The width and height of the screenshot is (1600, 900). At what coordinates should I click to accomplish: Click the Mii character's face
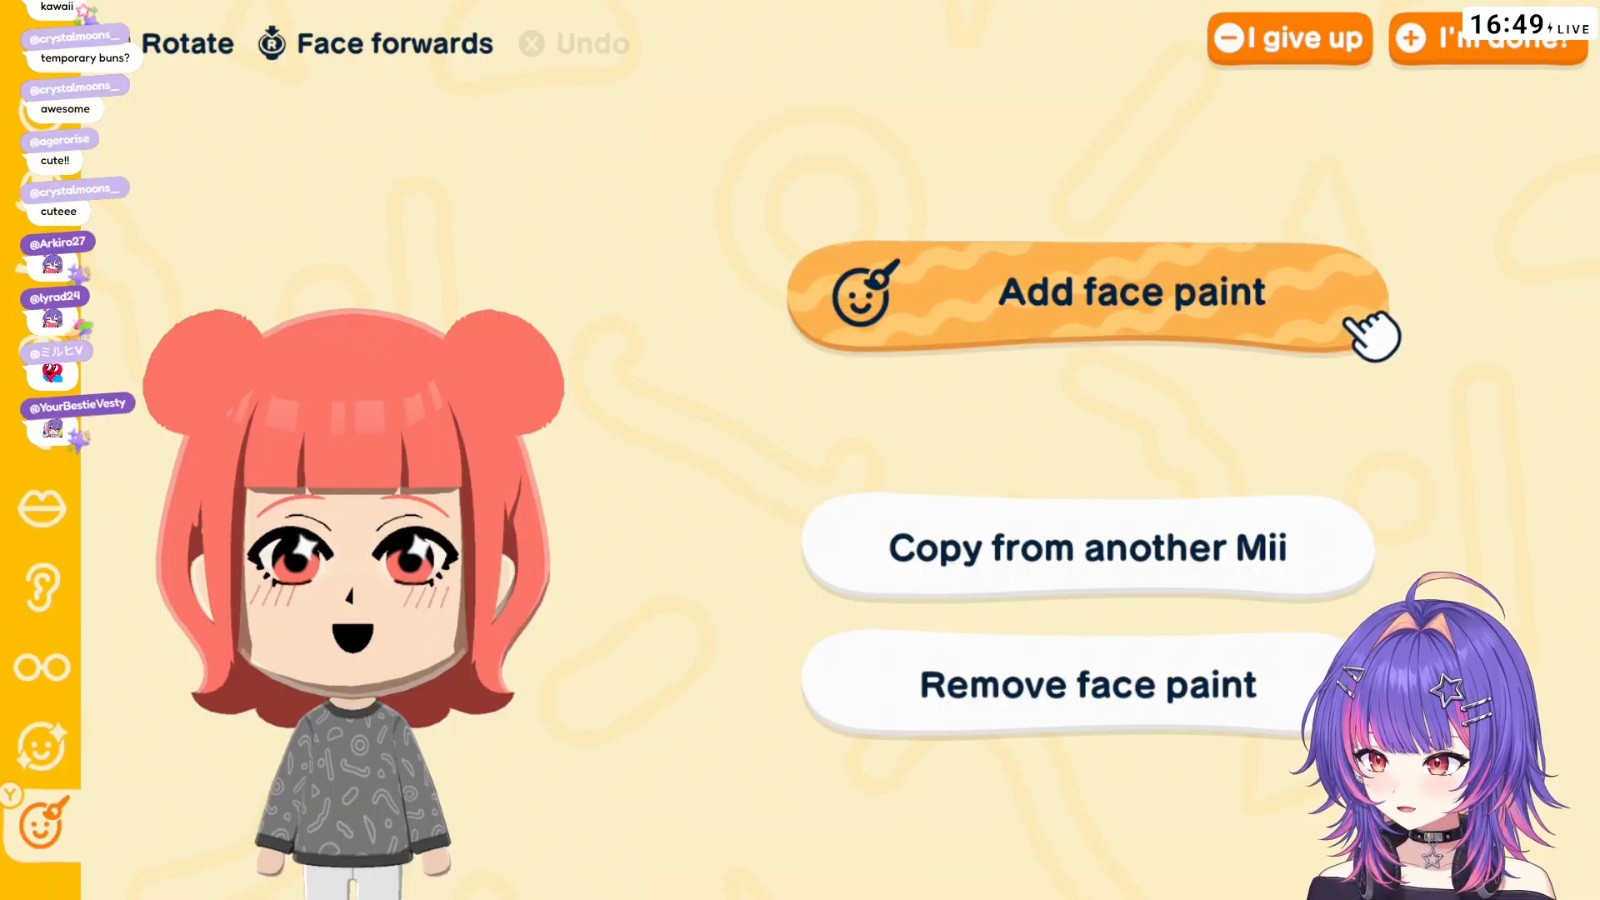(x=353, y=590)
